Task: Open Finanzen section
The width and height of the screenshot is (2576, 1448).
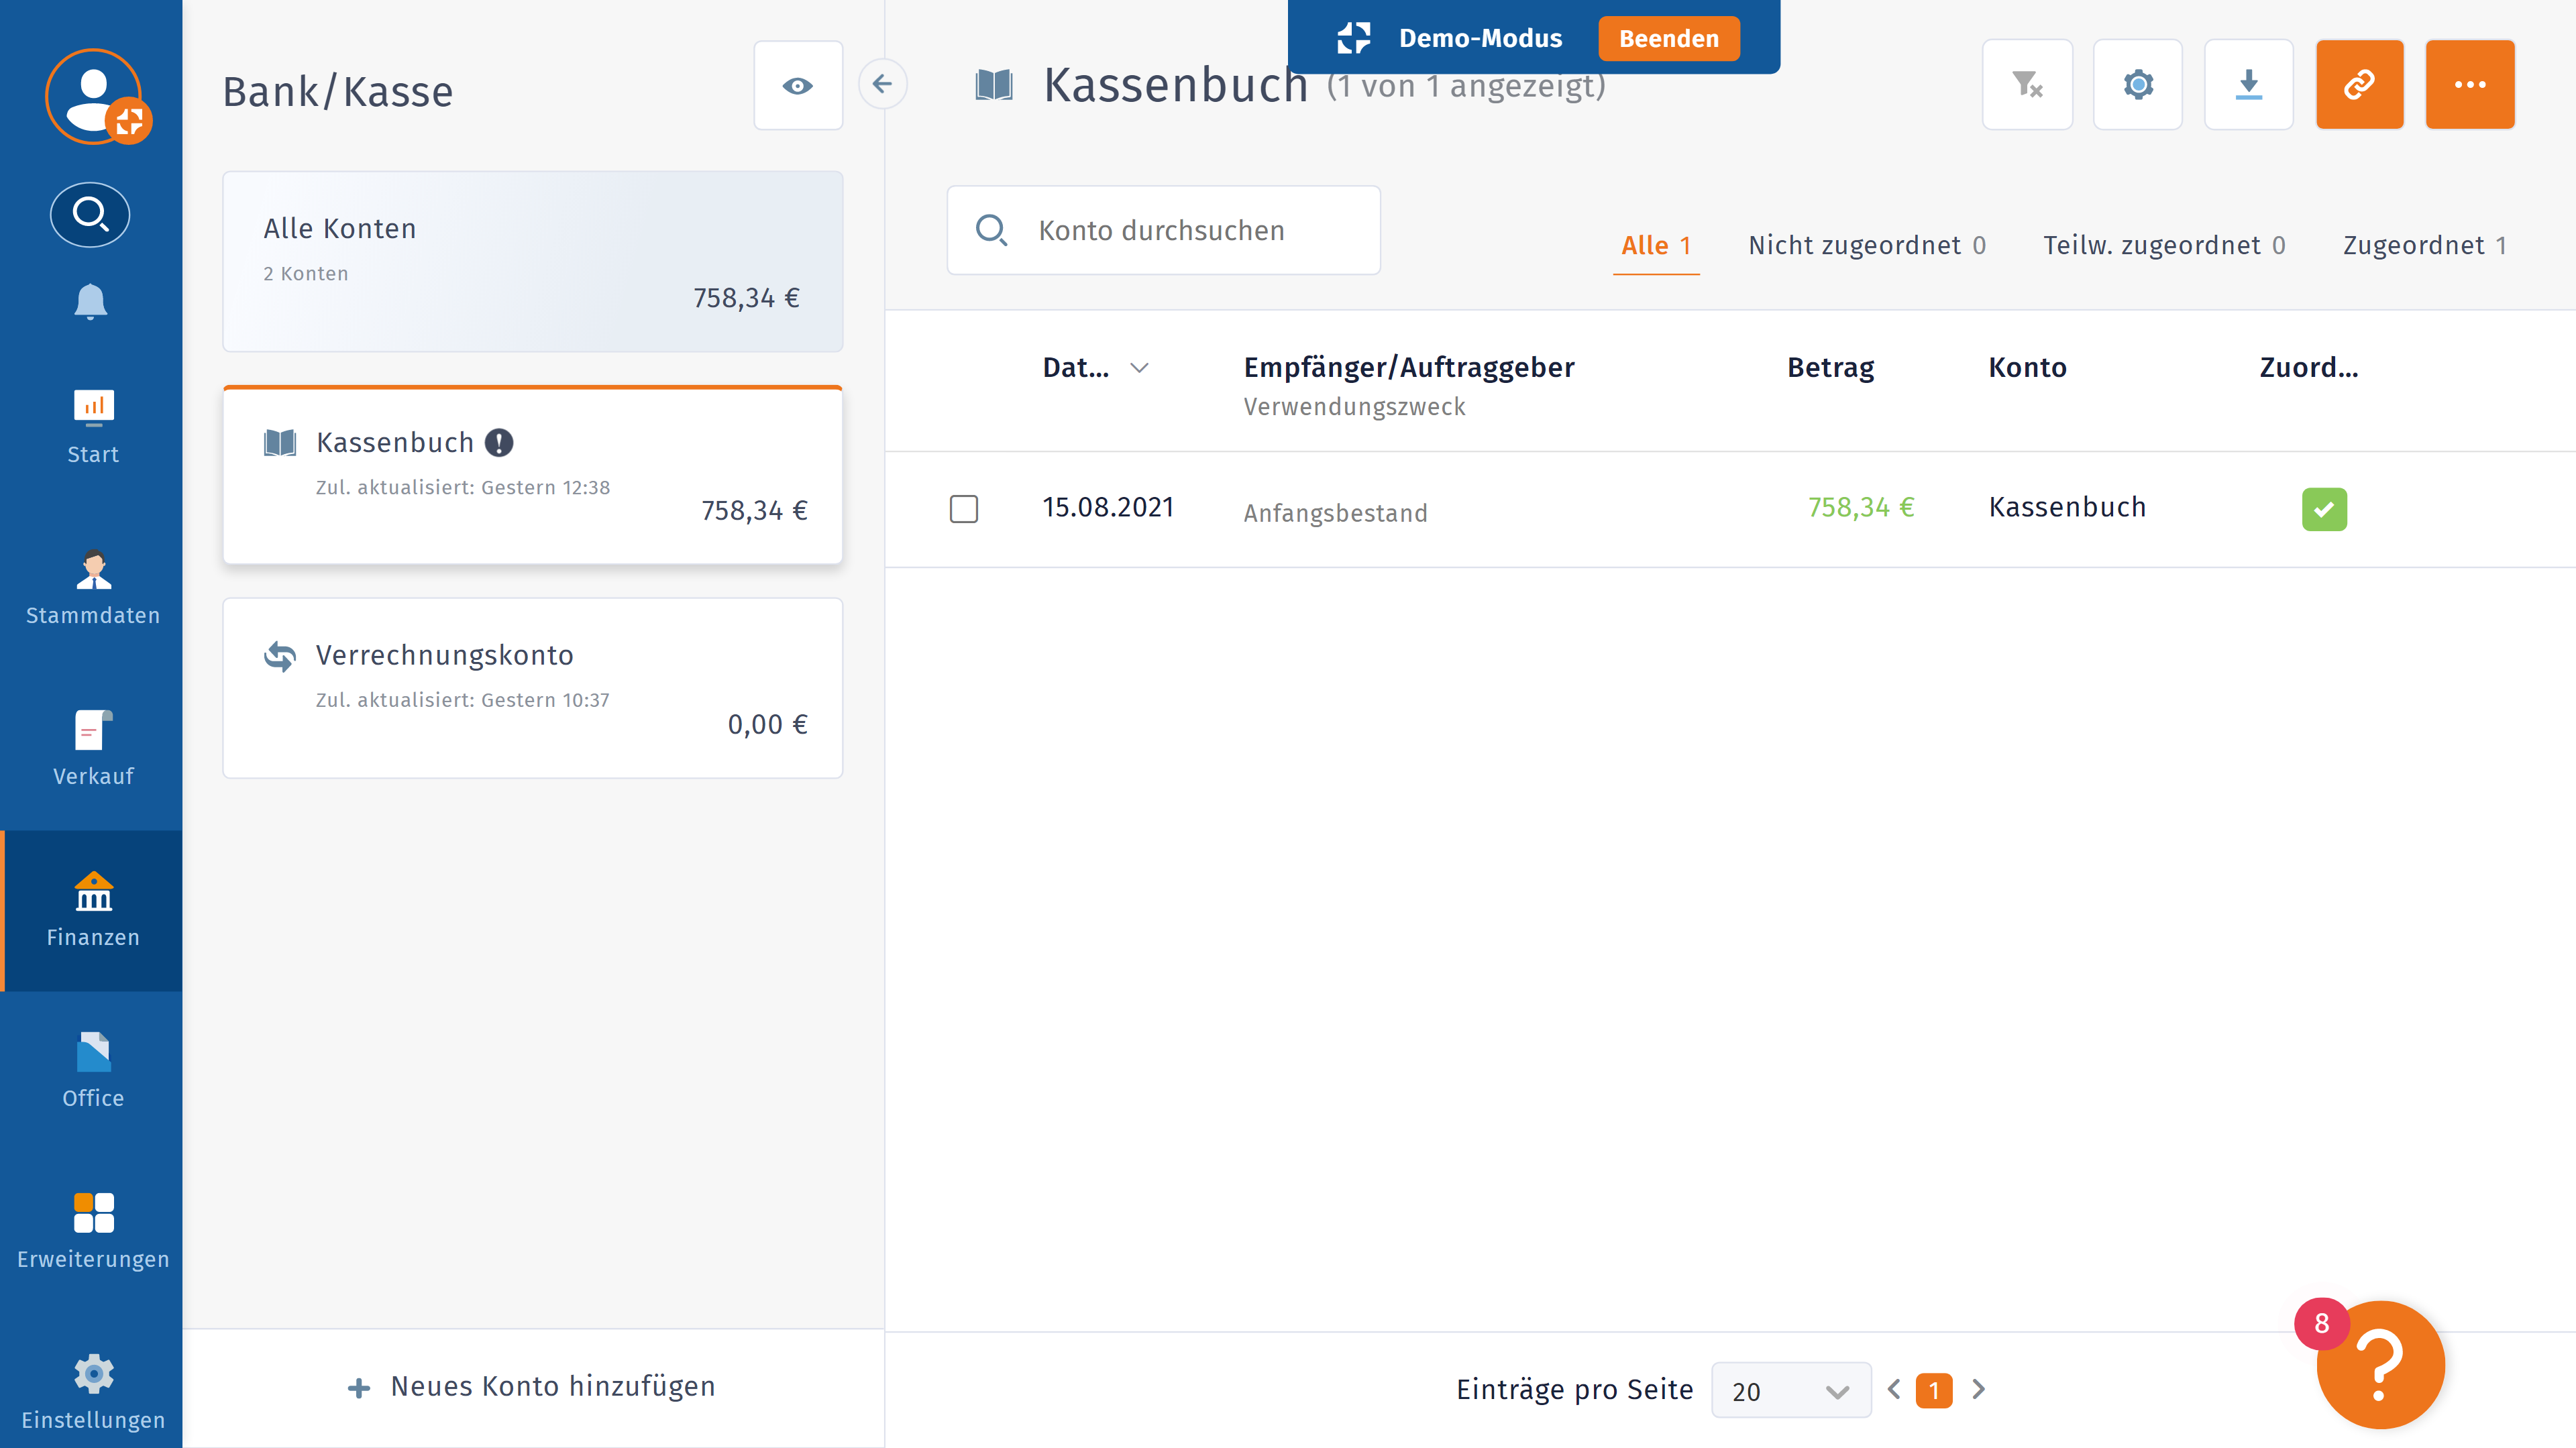Action: coord(92,910)
